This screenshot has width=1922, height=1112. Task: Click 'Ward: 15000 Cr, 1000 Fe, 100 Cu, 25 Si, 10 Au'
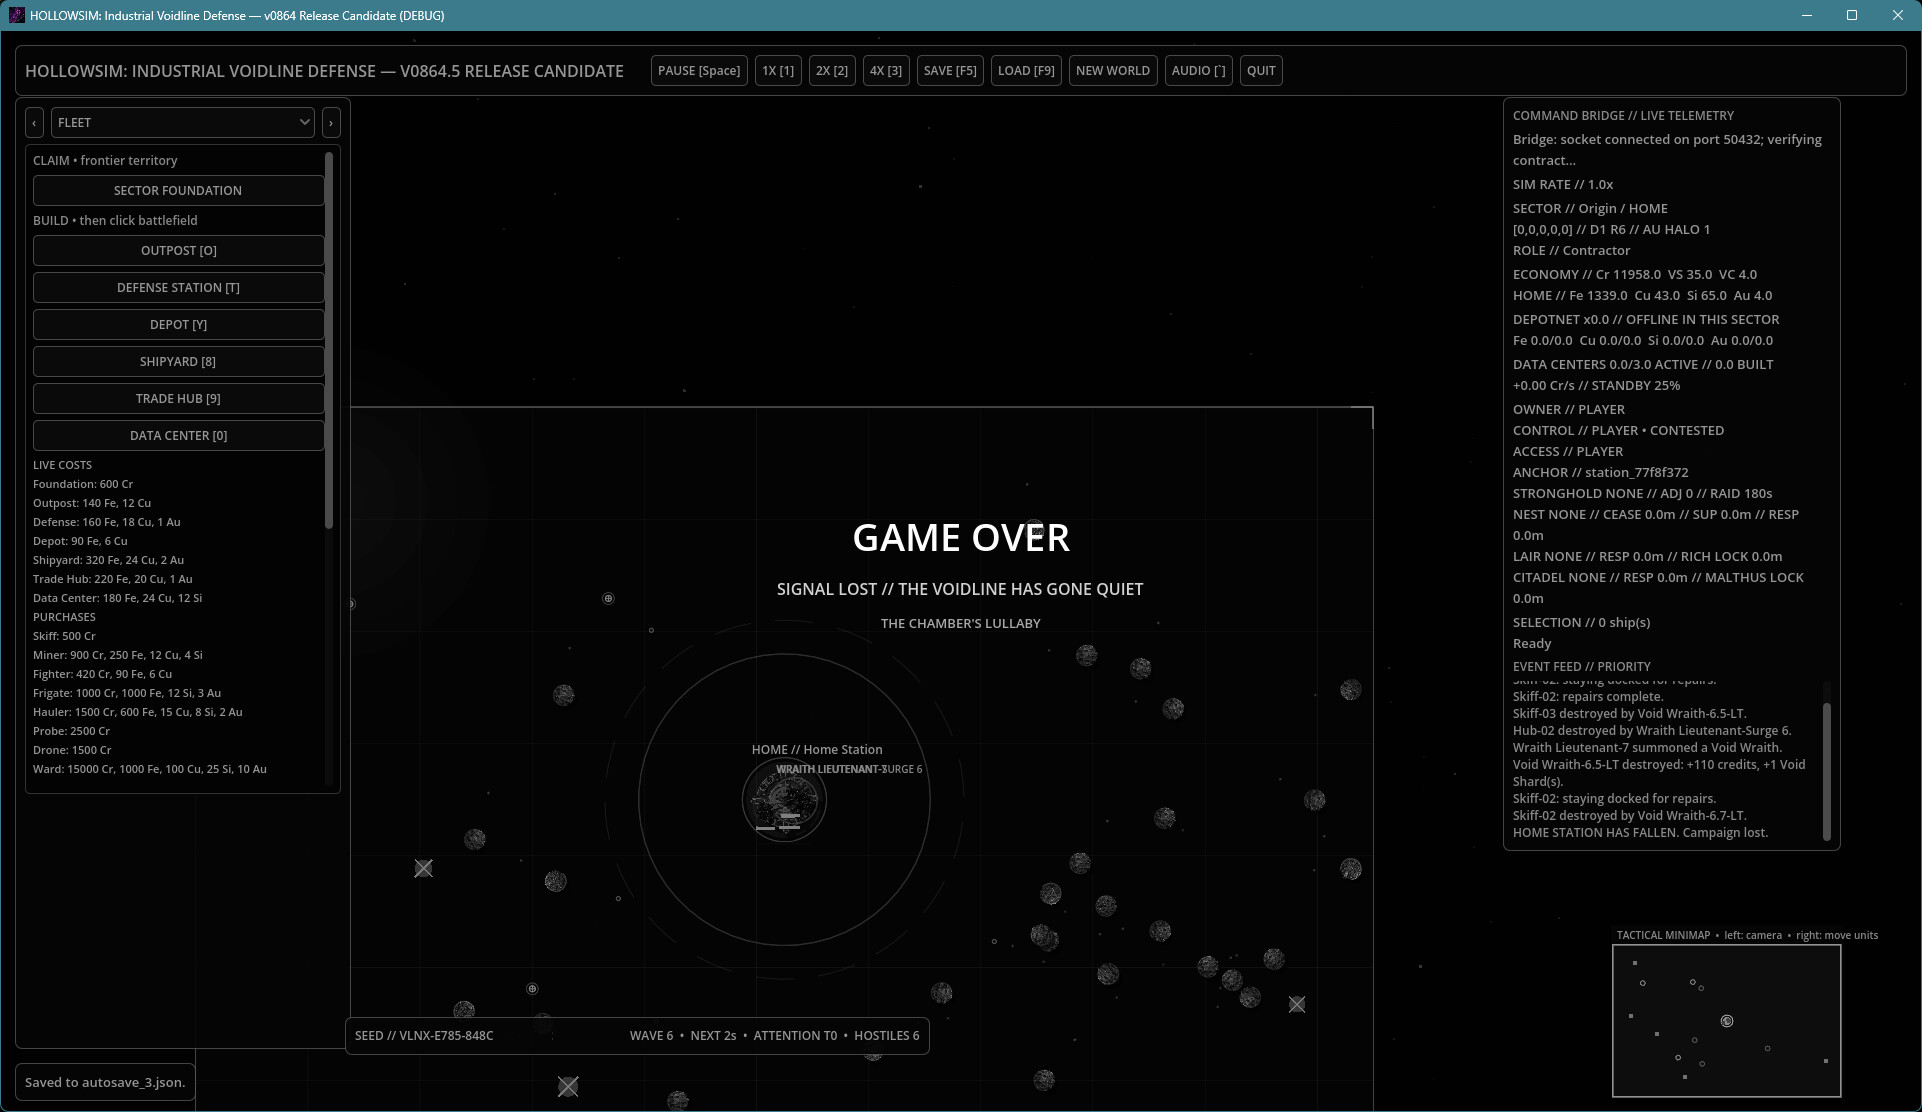pos(150,770)
